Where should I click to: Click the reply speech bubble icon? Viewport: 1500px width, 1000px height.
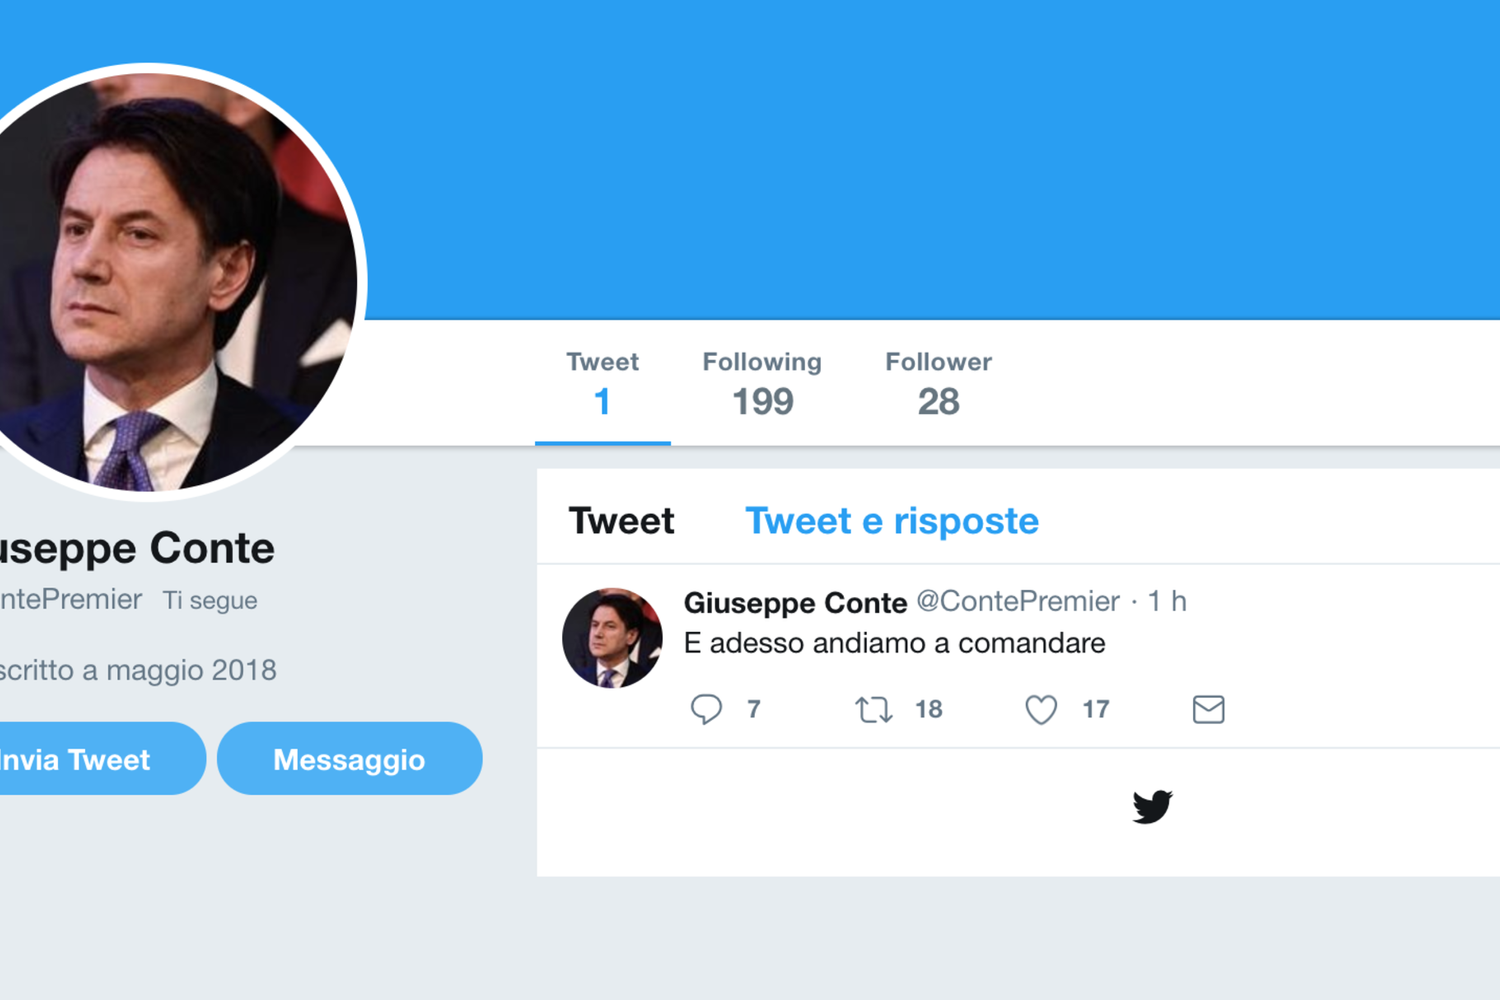[x=706, y=709]
